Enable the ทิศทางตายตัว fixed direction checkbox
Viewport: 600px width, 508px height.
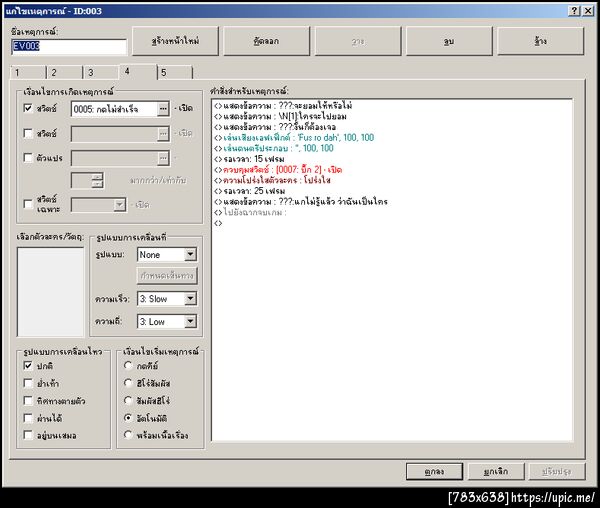click(x=28, y=401)
